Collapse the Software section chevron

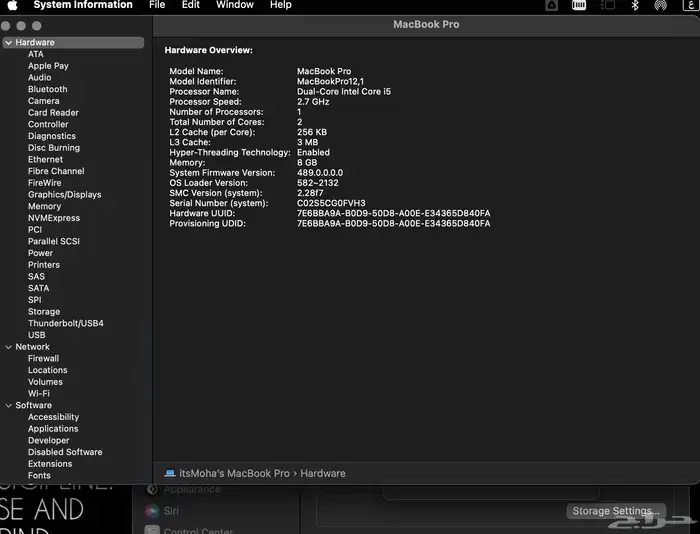[x=8, y=405]
